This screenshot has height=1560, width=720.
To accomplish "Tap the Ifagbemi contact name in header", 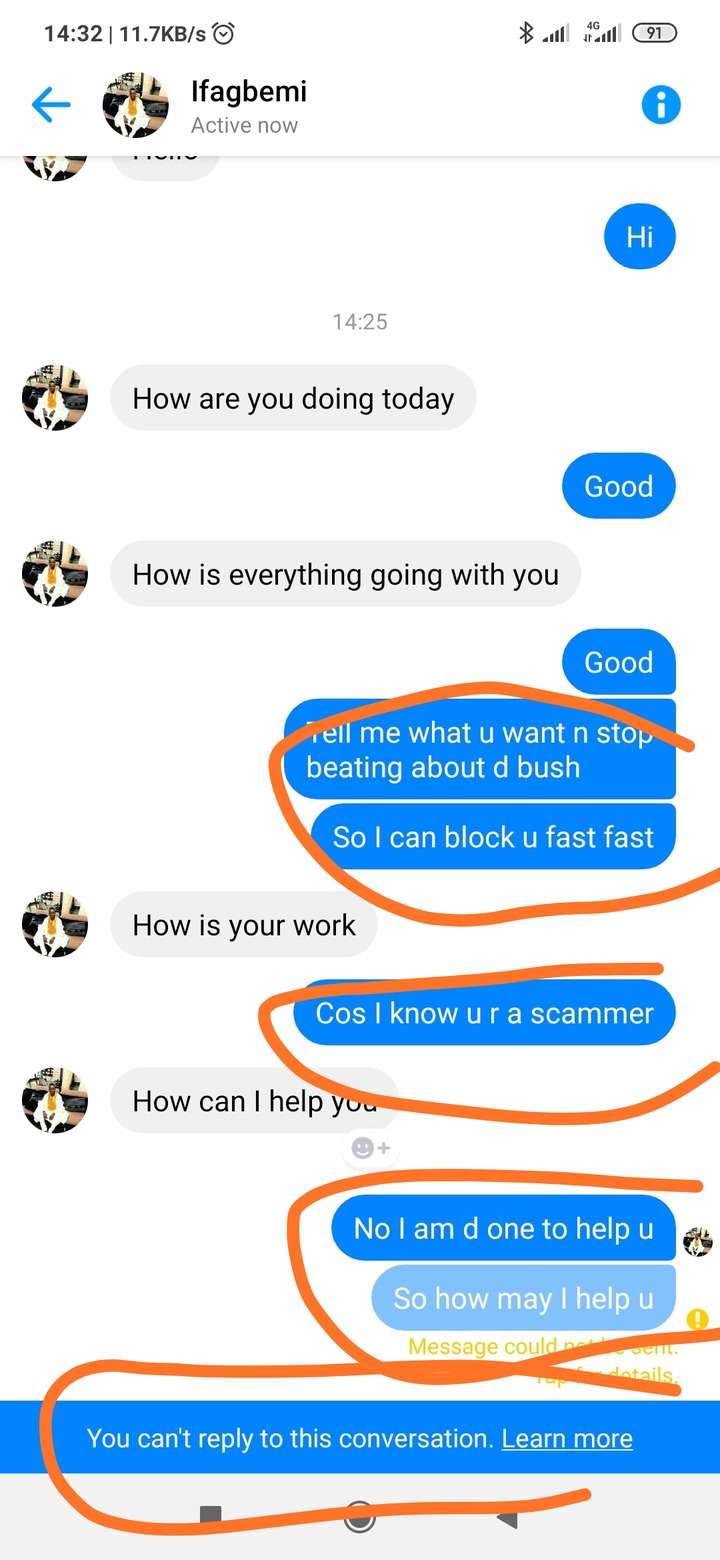I will tap(249, 91).
